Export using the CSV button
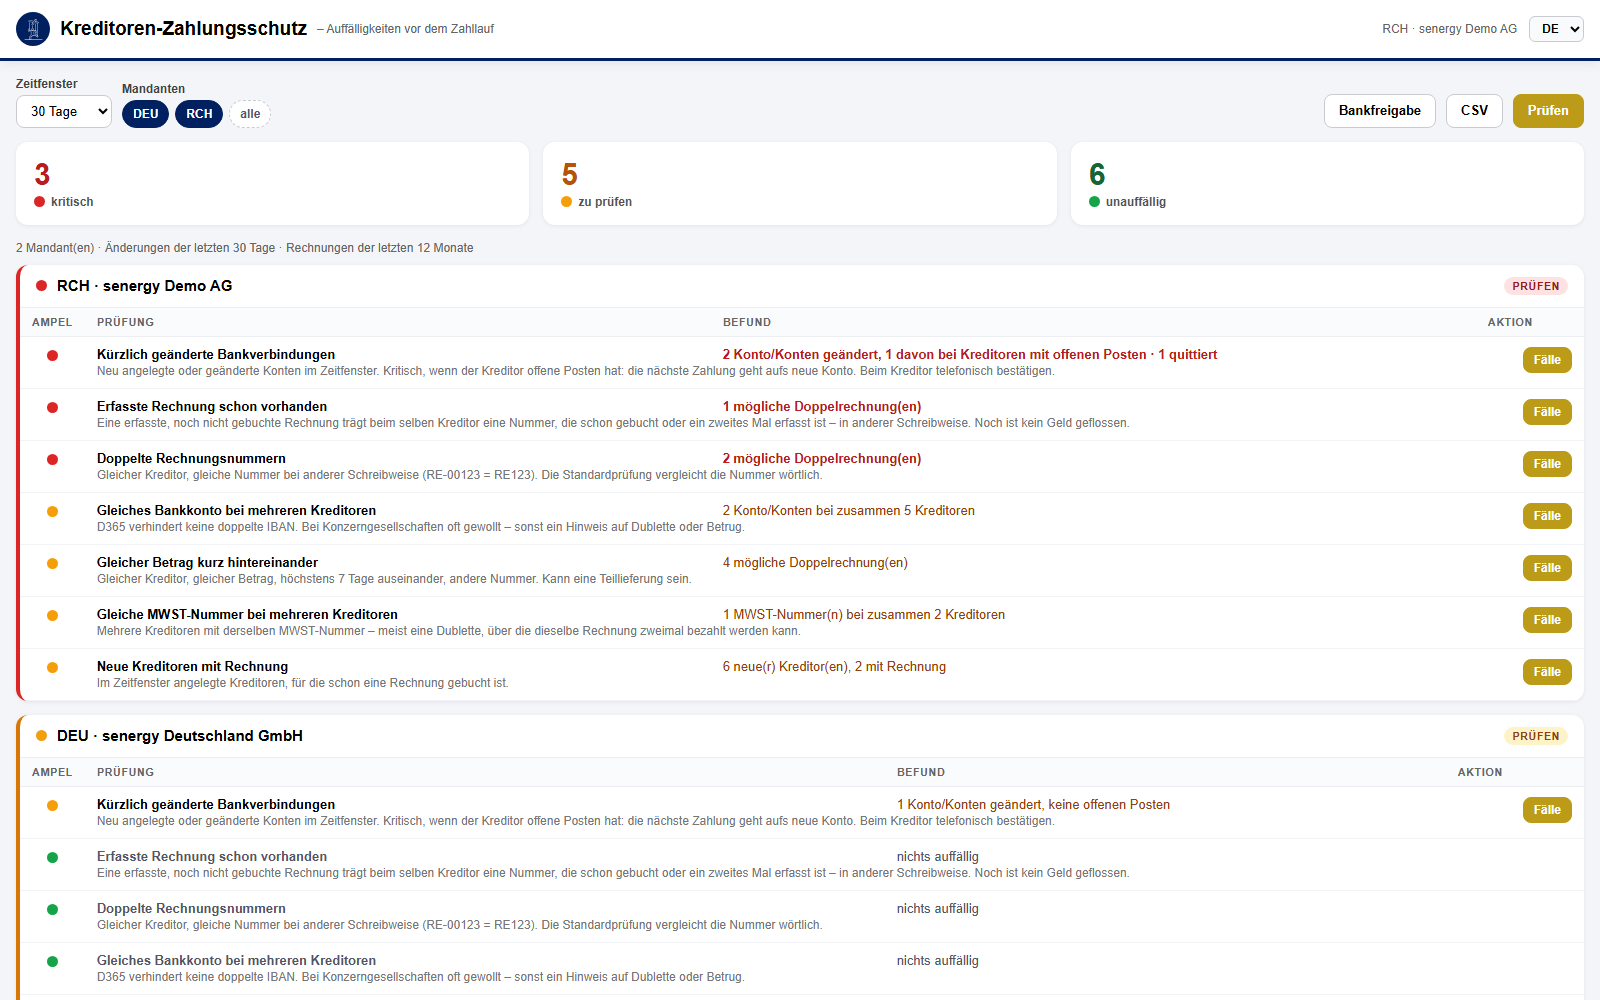Screen dimensions: 1600x1000 pos(1474,111)
